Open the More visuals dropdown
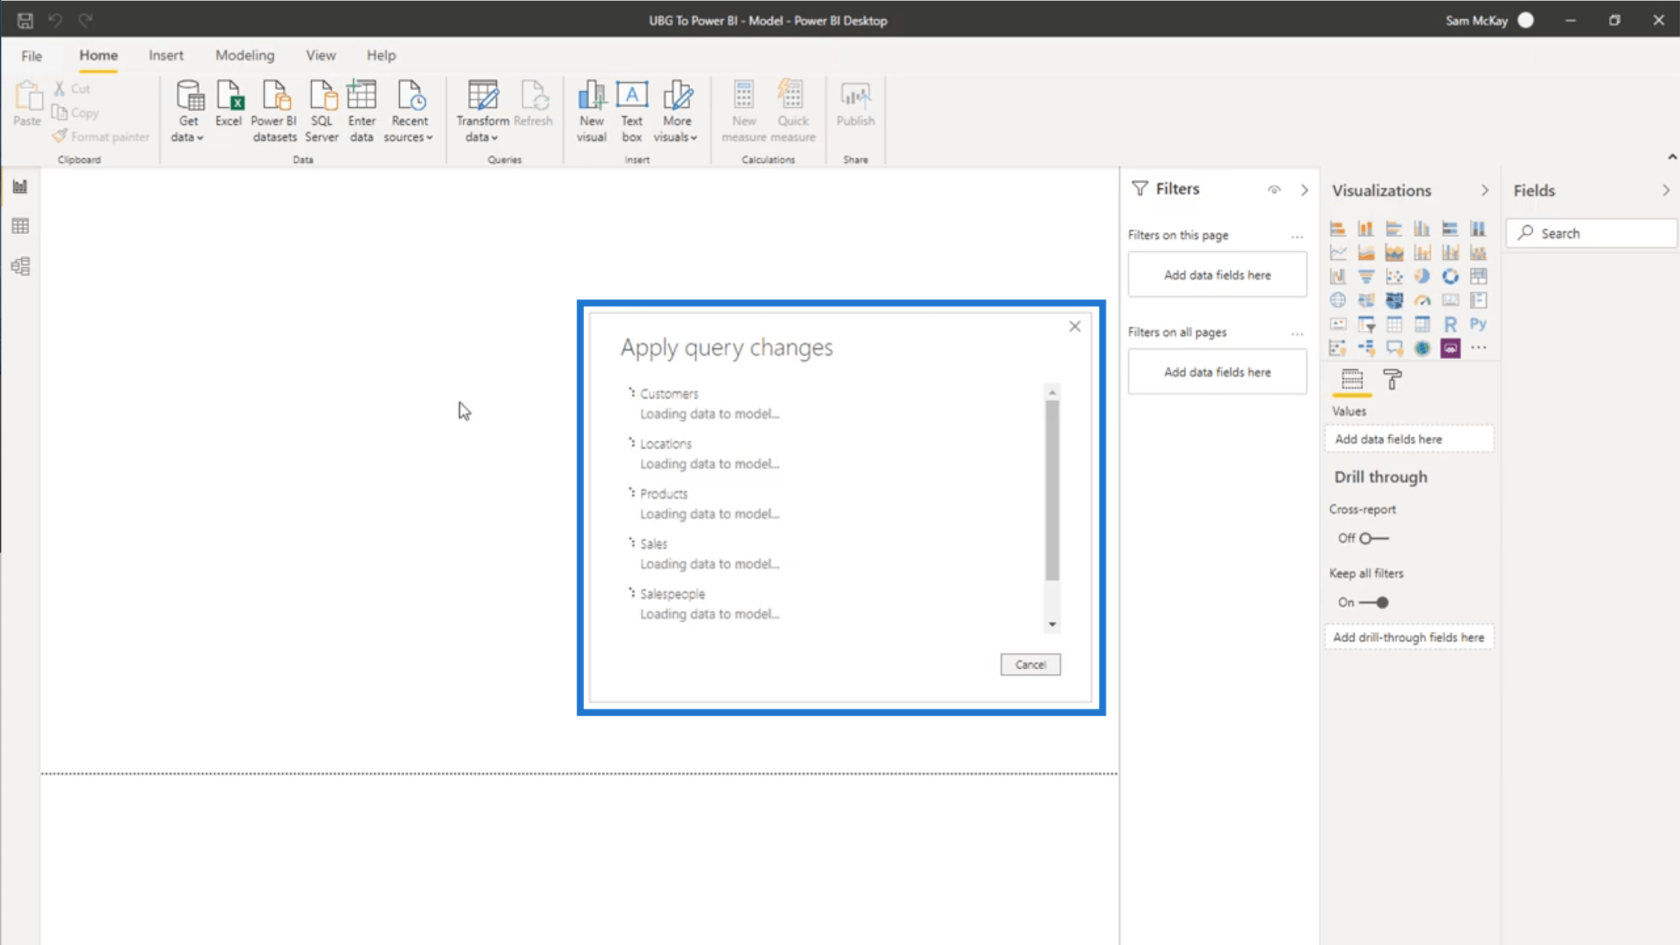Image resolution: width=1680 pixels, height=945 pixels. click(677, 111)
